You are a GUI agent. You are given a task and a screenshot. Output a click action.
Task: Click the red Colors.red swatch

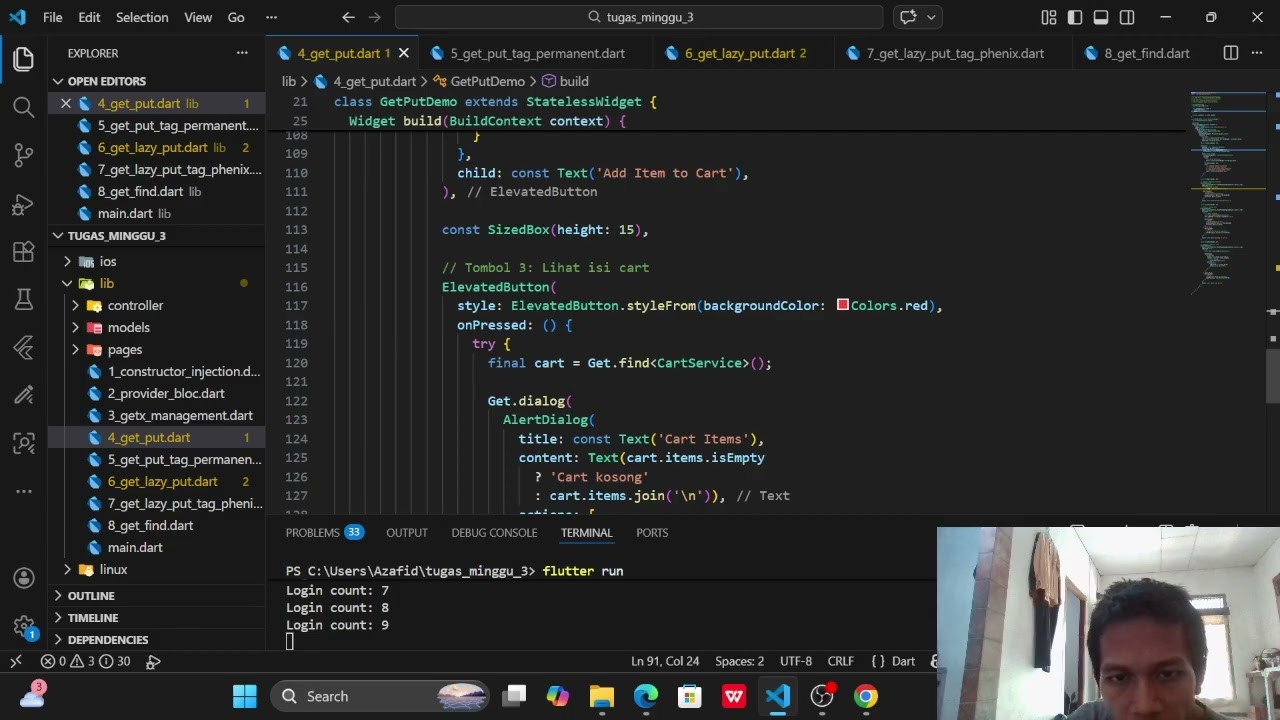click(843, 305)
